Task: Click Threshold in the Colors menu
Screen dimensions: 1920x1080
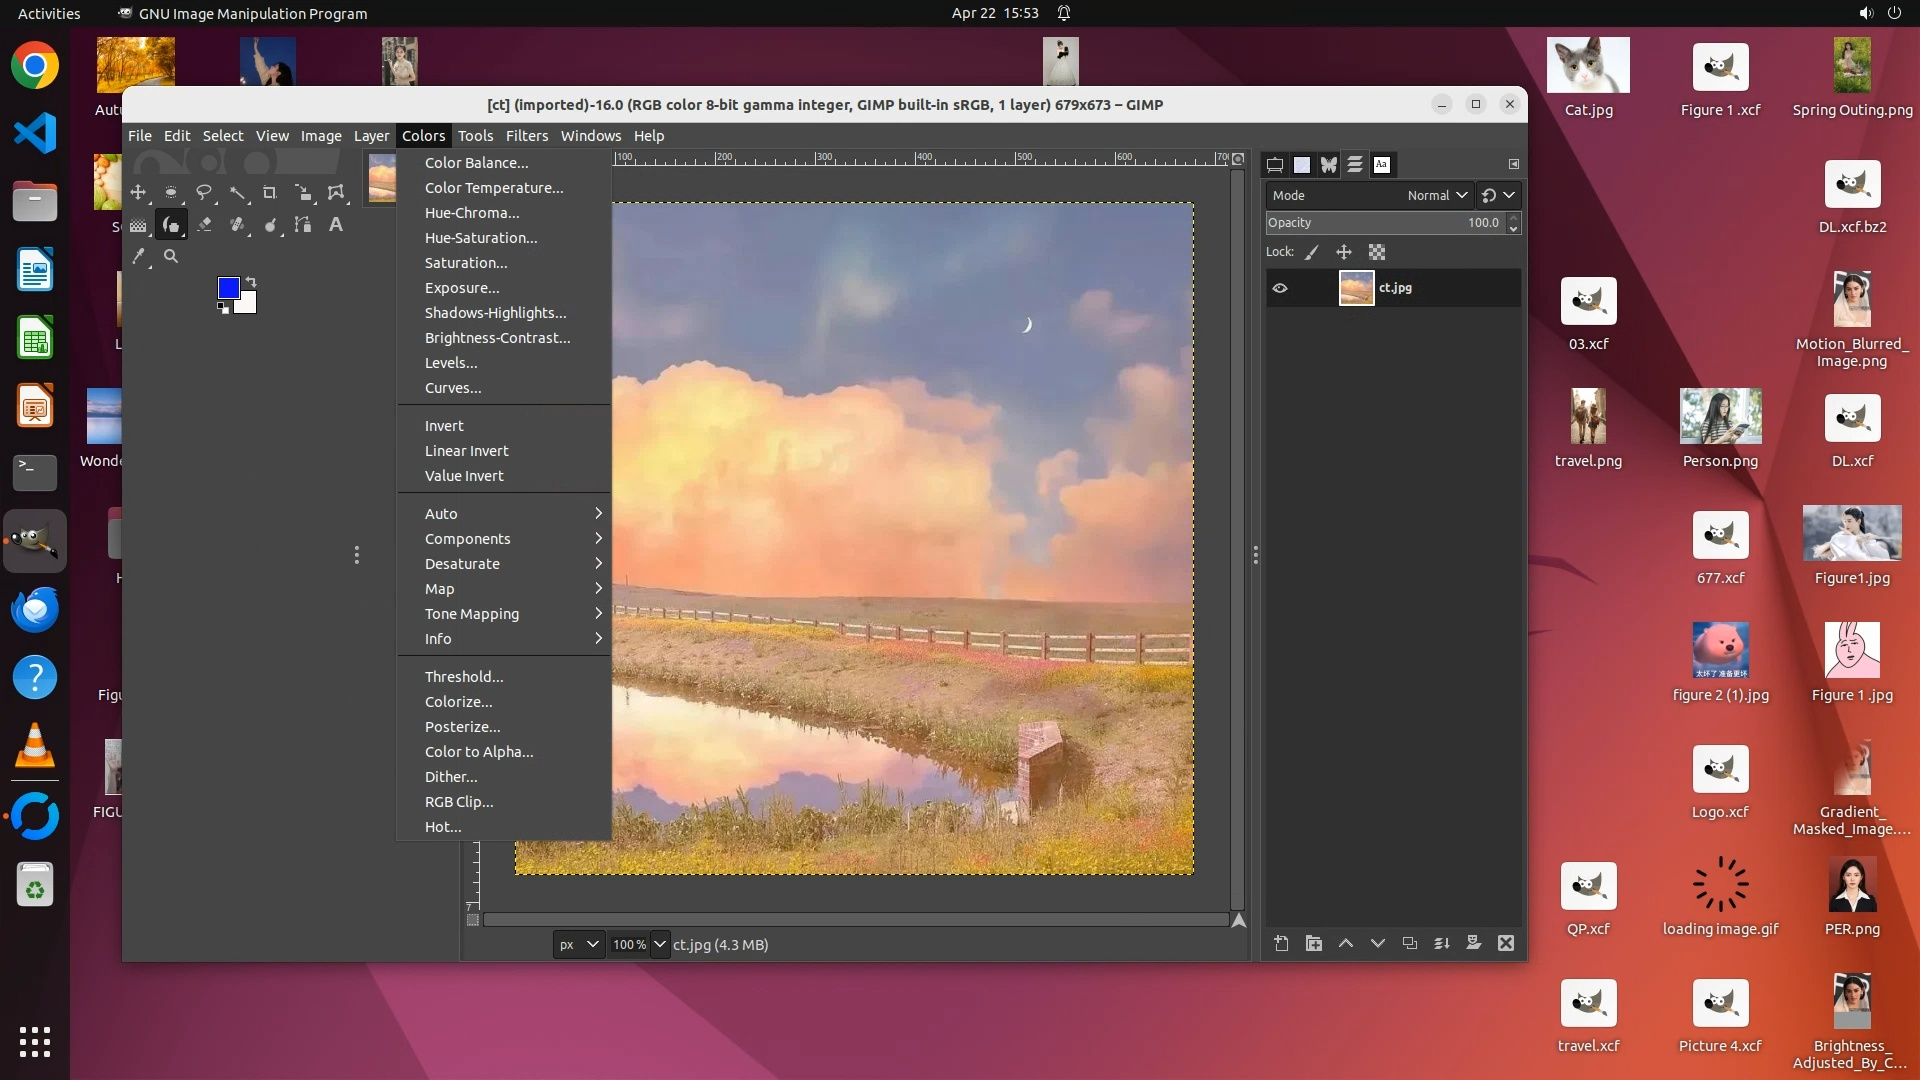Action: pos(463,677)
